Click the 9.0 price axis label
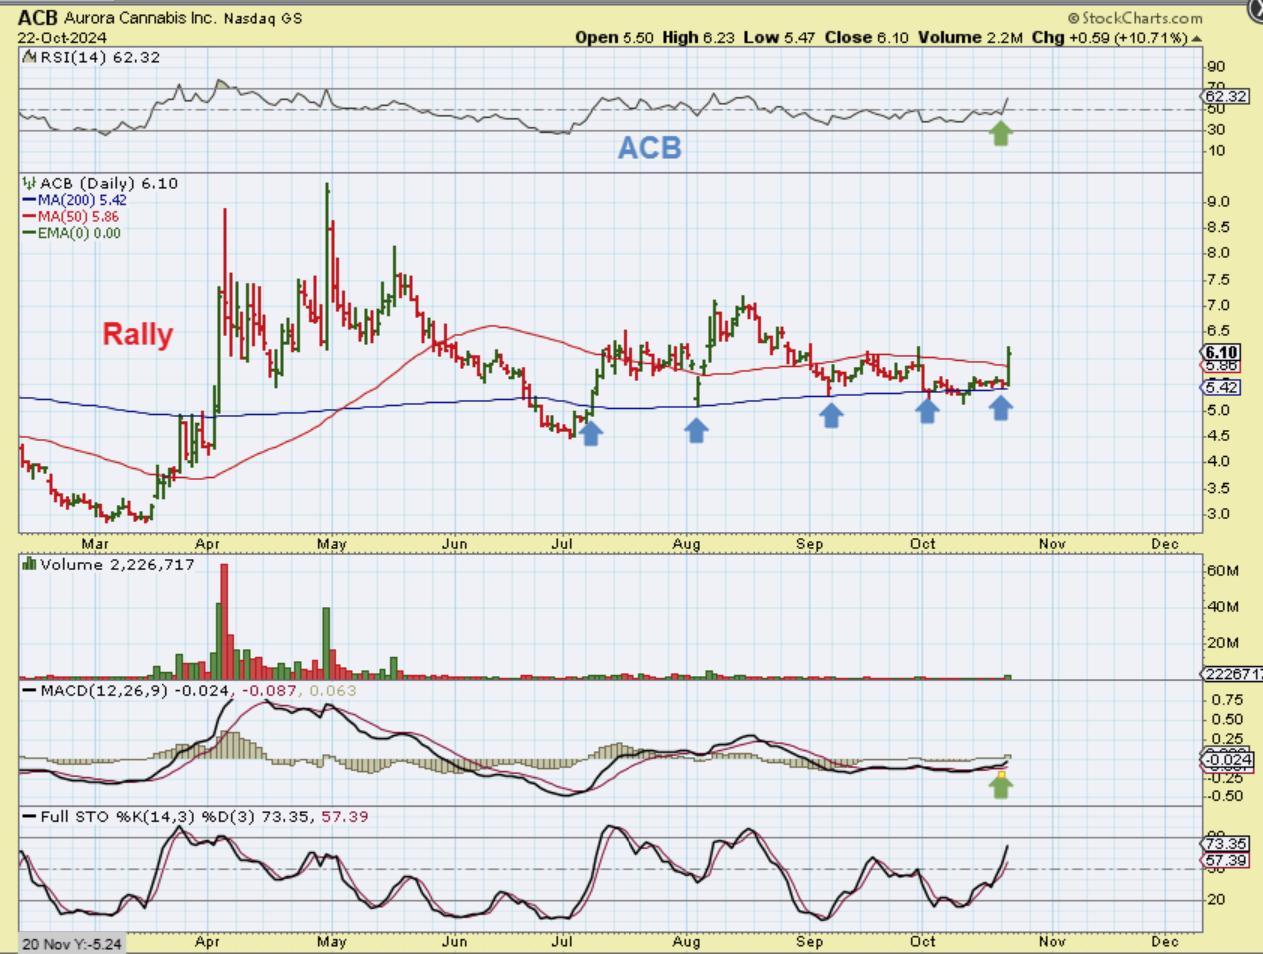 1218,201
